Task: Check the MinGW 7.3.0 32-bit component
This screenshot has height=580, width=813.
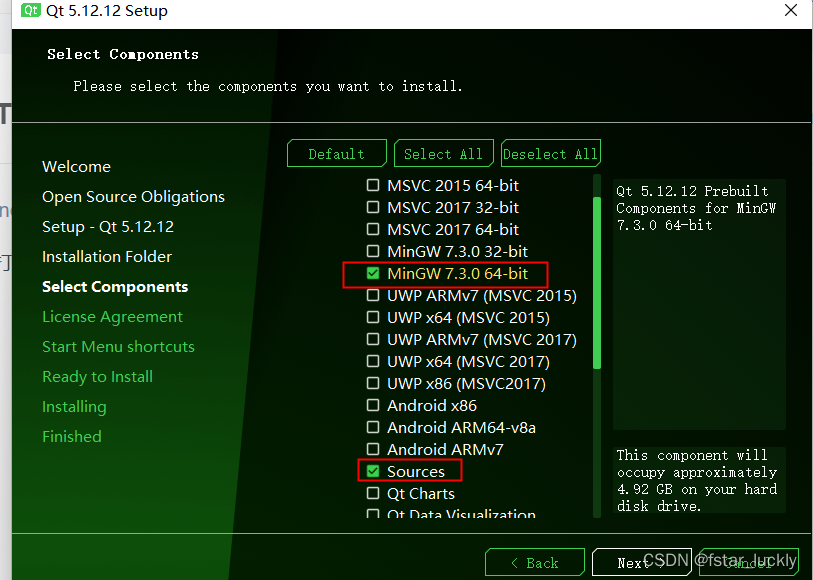Action: click(x=373, y=251)
